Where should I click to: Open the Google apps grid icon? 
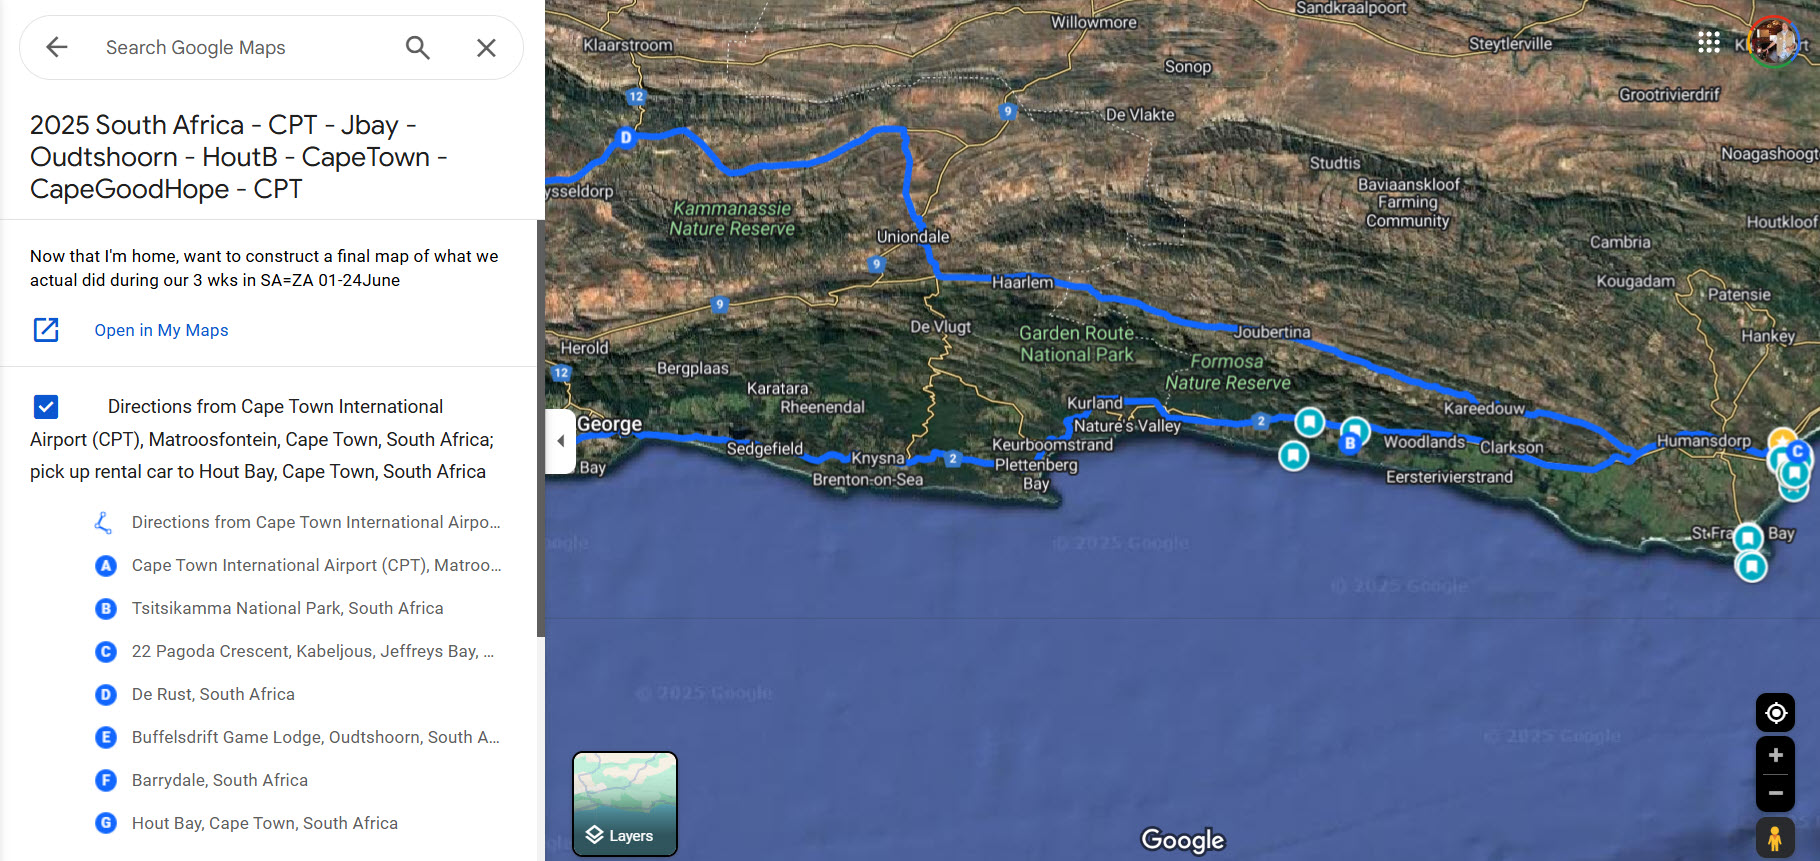coord(1709,42)
